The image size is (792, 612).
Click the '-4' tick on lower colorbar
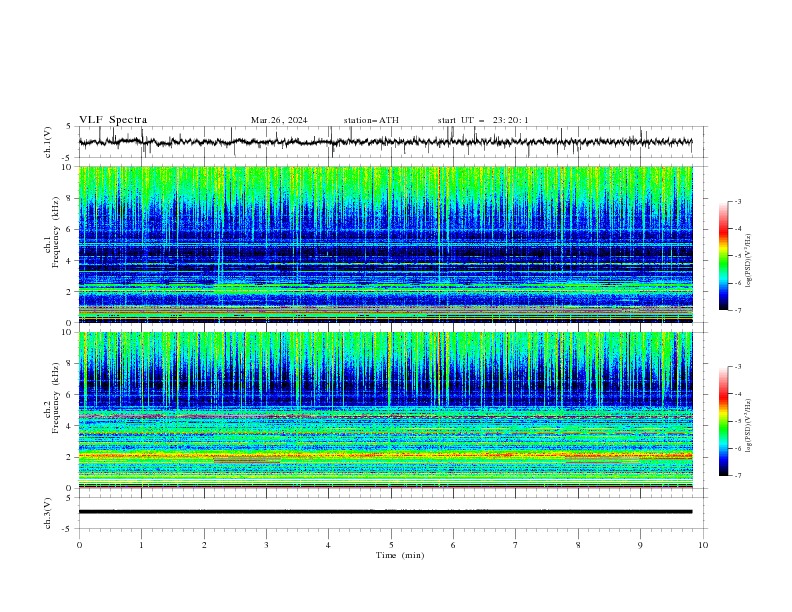click(738, 394)
